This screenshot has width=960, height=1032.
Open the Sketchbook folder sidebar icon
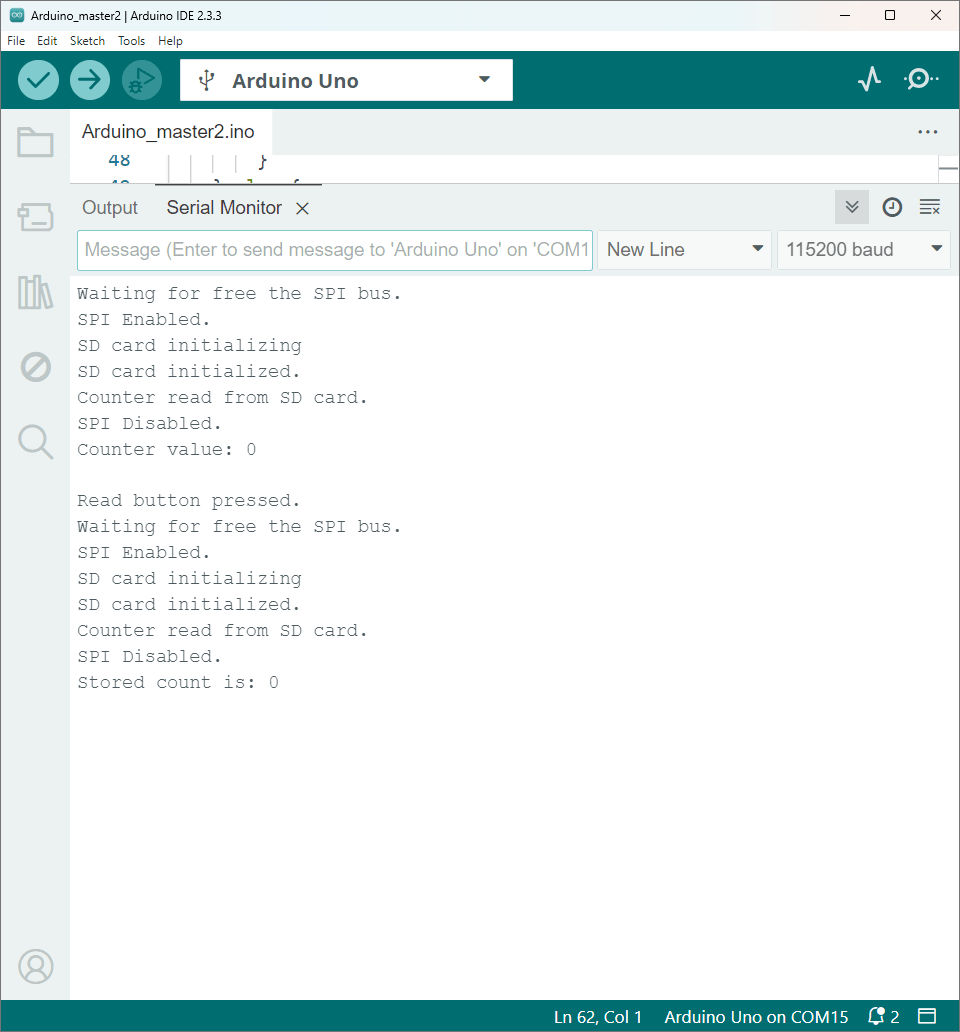(36, 142)
